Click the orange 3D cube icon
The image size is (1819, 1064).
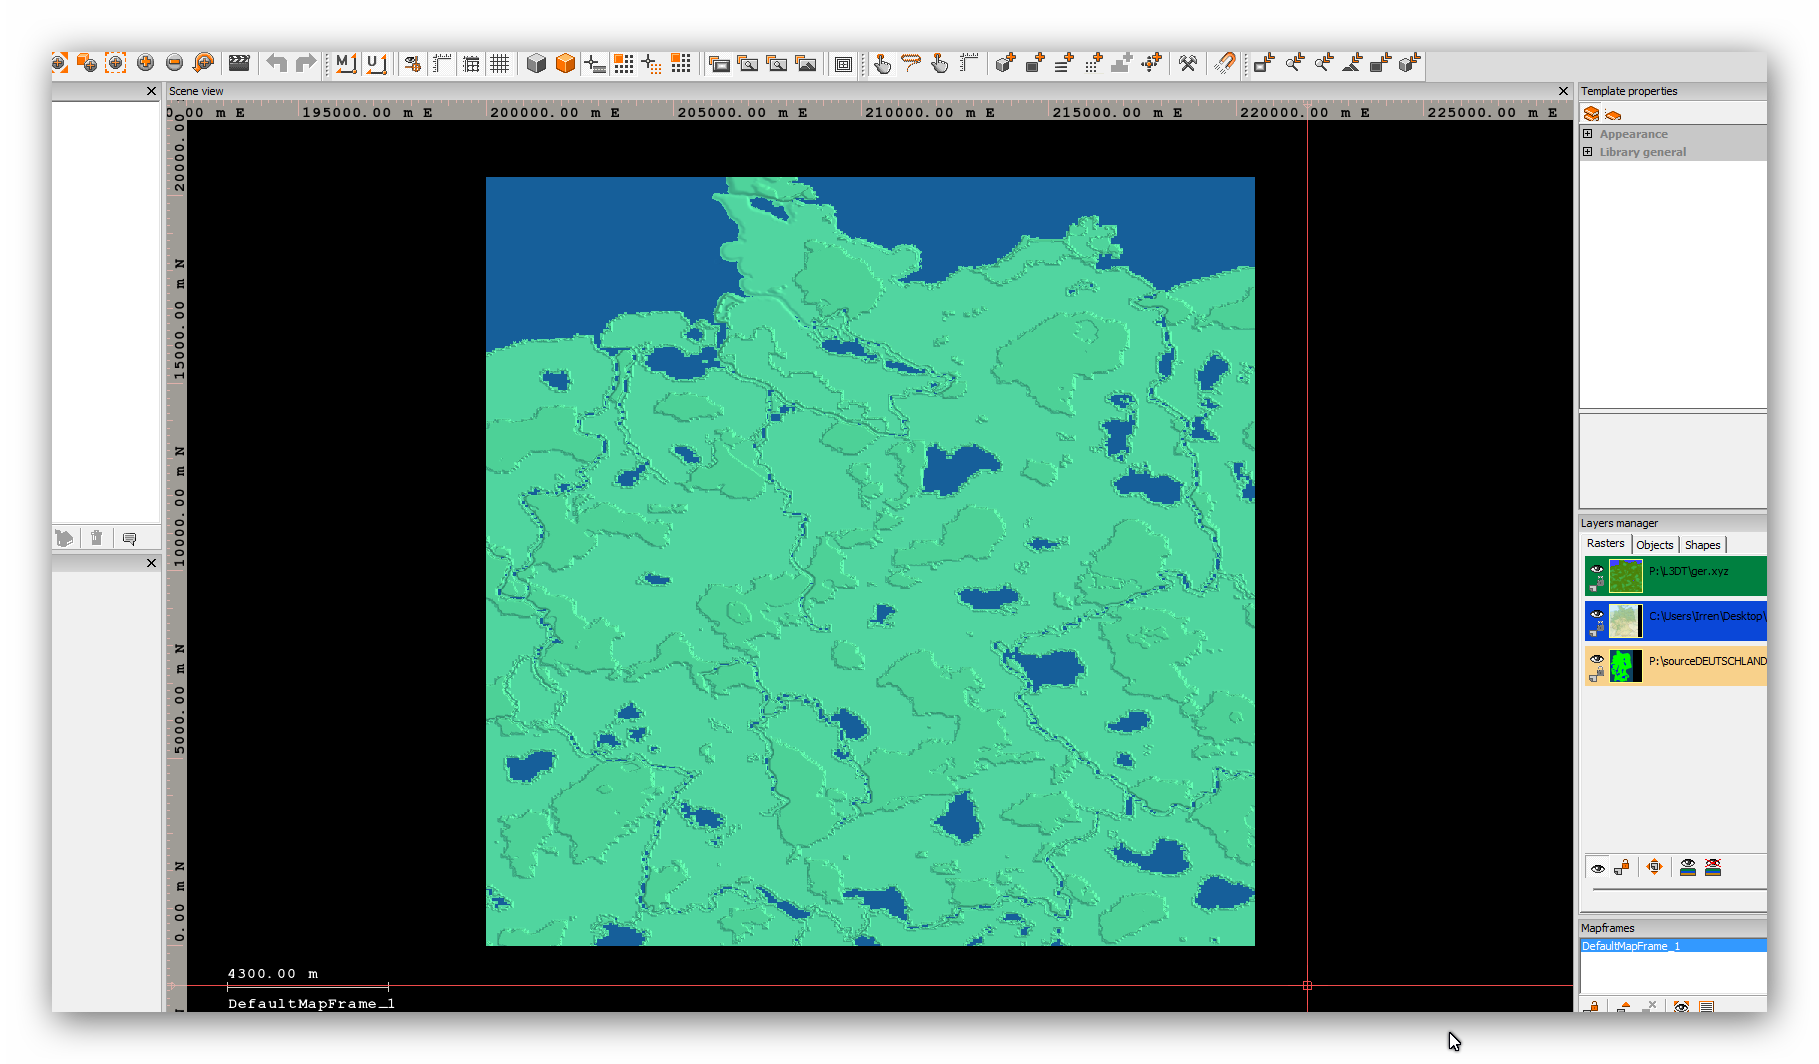(565, 64)
